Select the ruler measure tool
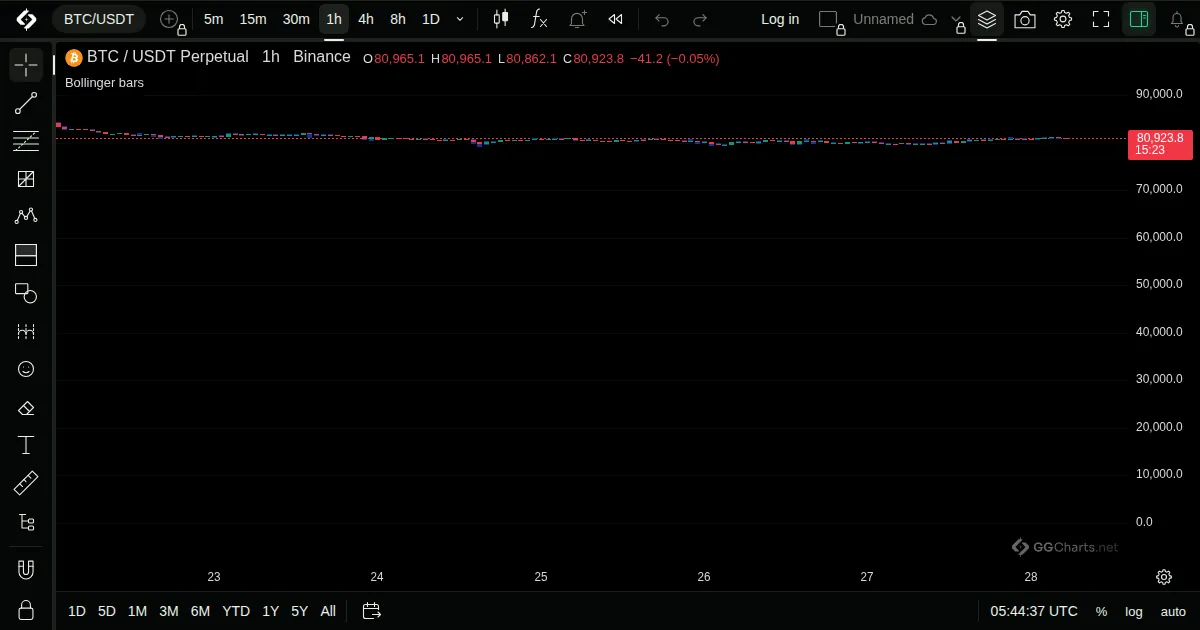 [26, 484]
